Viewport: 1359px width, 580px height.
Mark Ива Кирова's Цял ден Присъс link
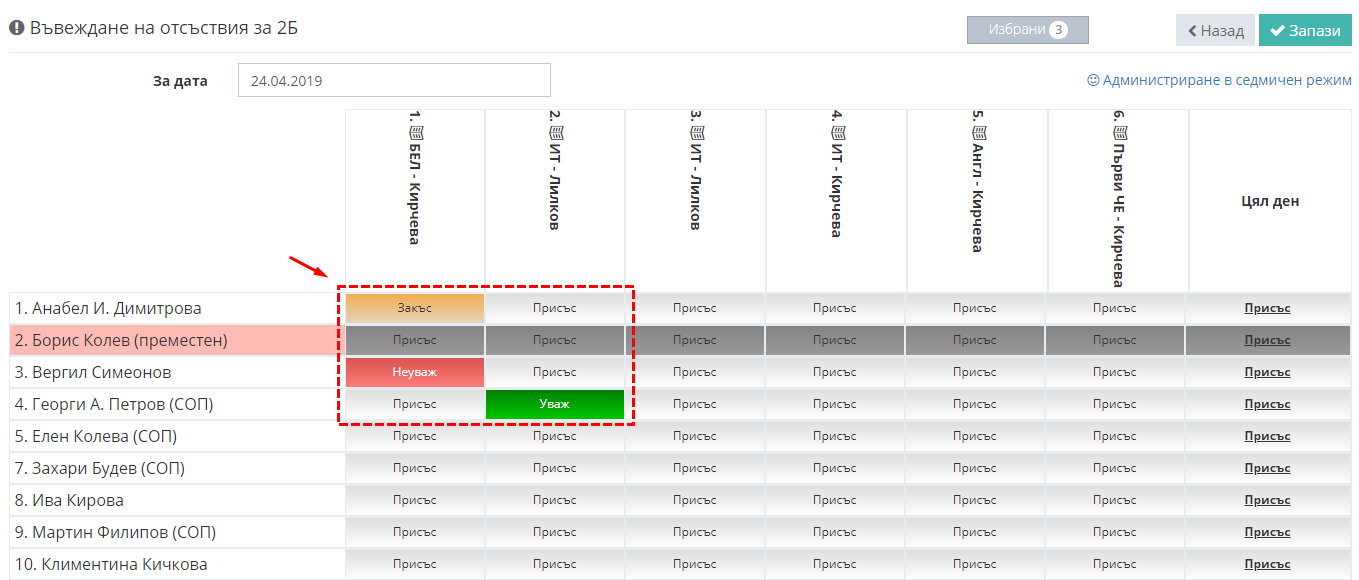[1267, 500]
